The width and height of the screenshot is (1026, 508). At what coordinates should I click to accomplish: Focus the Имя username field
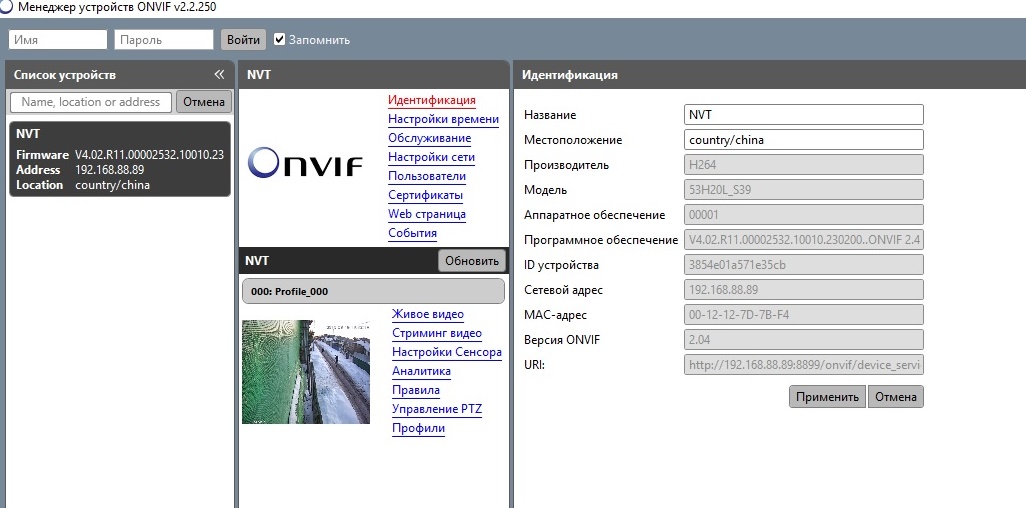coord(58,40)
